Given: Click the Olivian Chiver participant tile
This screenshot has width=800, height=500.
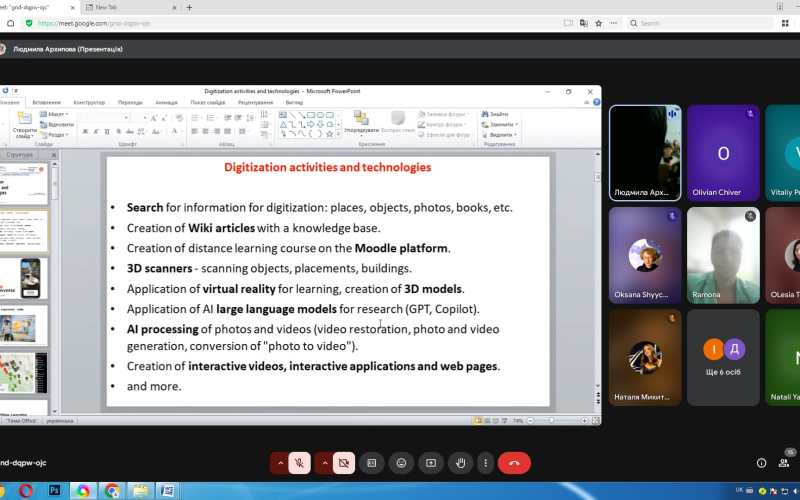Looking at the screenshot, I should coord(723,153).
